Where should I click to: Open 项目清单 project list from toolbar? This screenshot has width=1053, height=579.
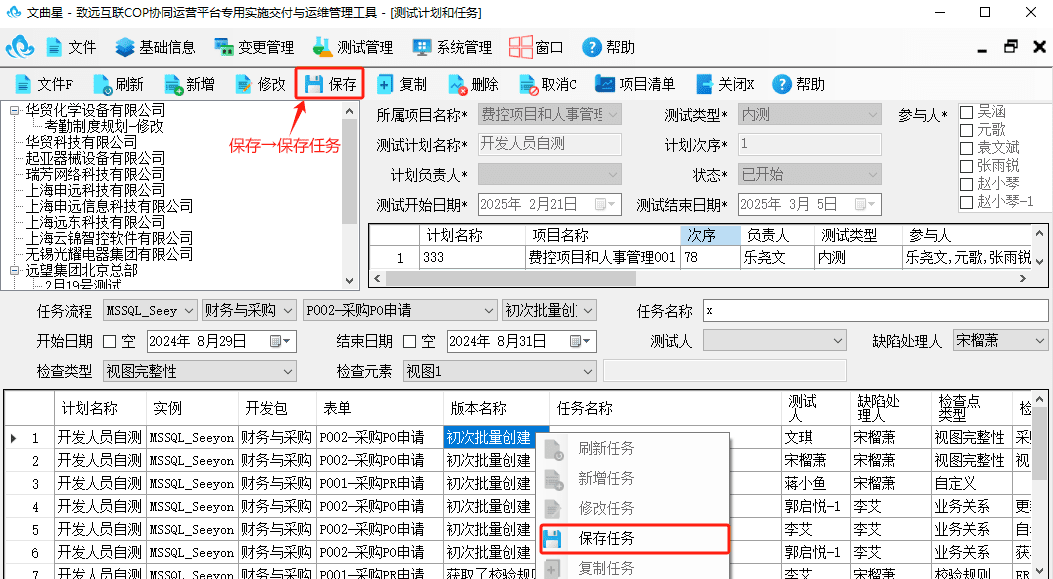click(x=635, y=84)
